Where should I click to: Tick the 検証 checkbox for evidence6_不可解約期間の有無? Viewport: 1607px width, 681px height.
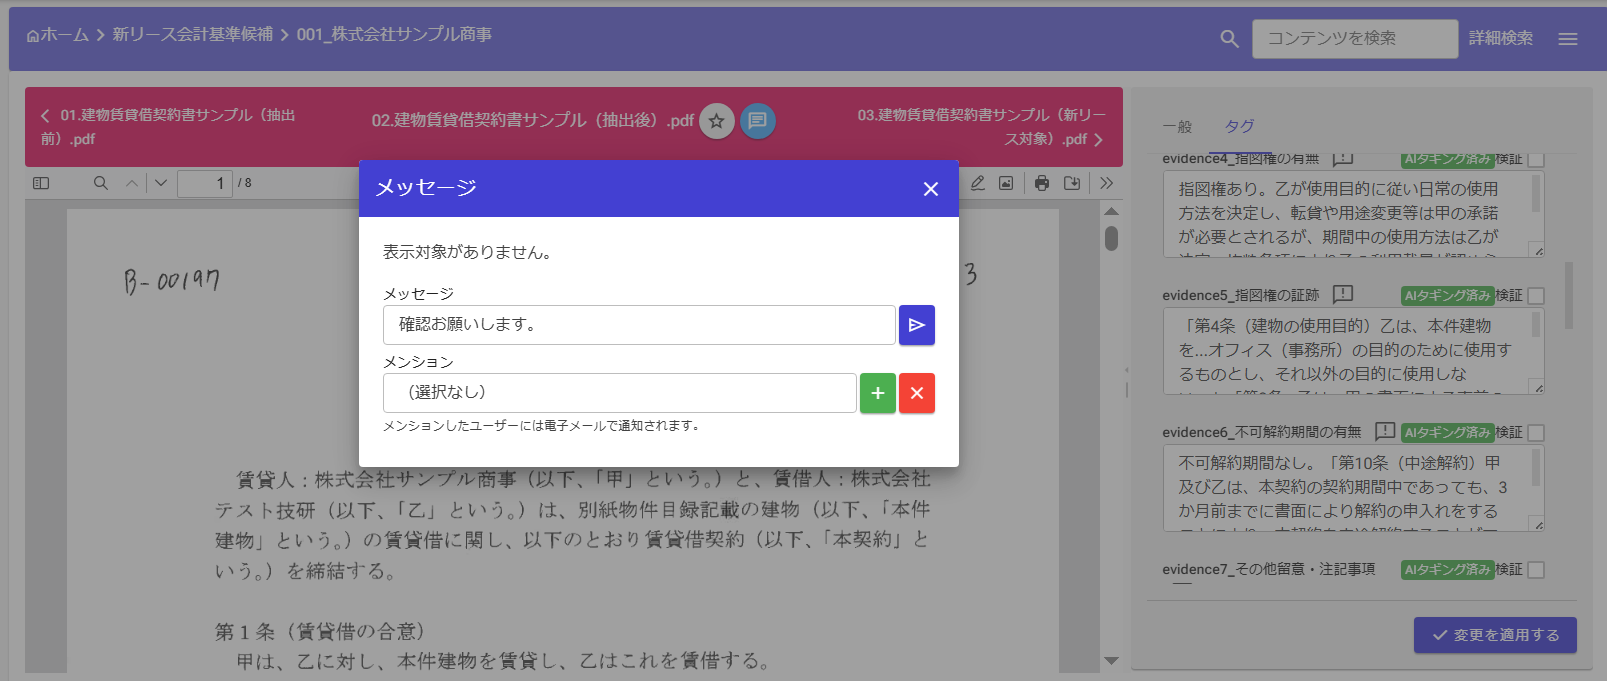(1536, 433)
